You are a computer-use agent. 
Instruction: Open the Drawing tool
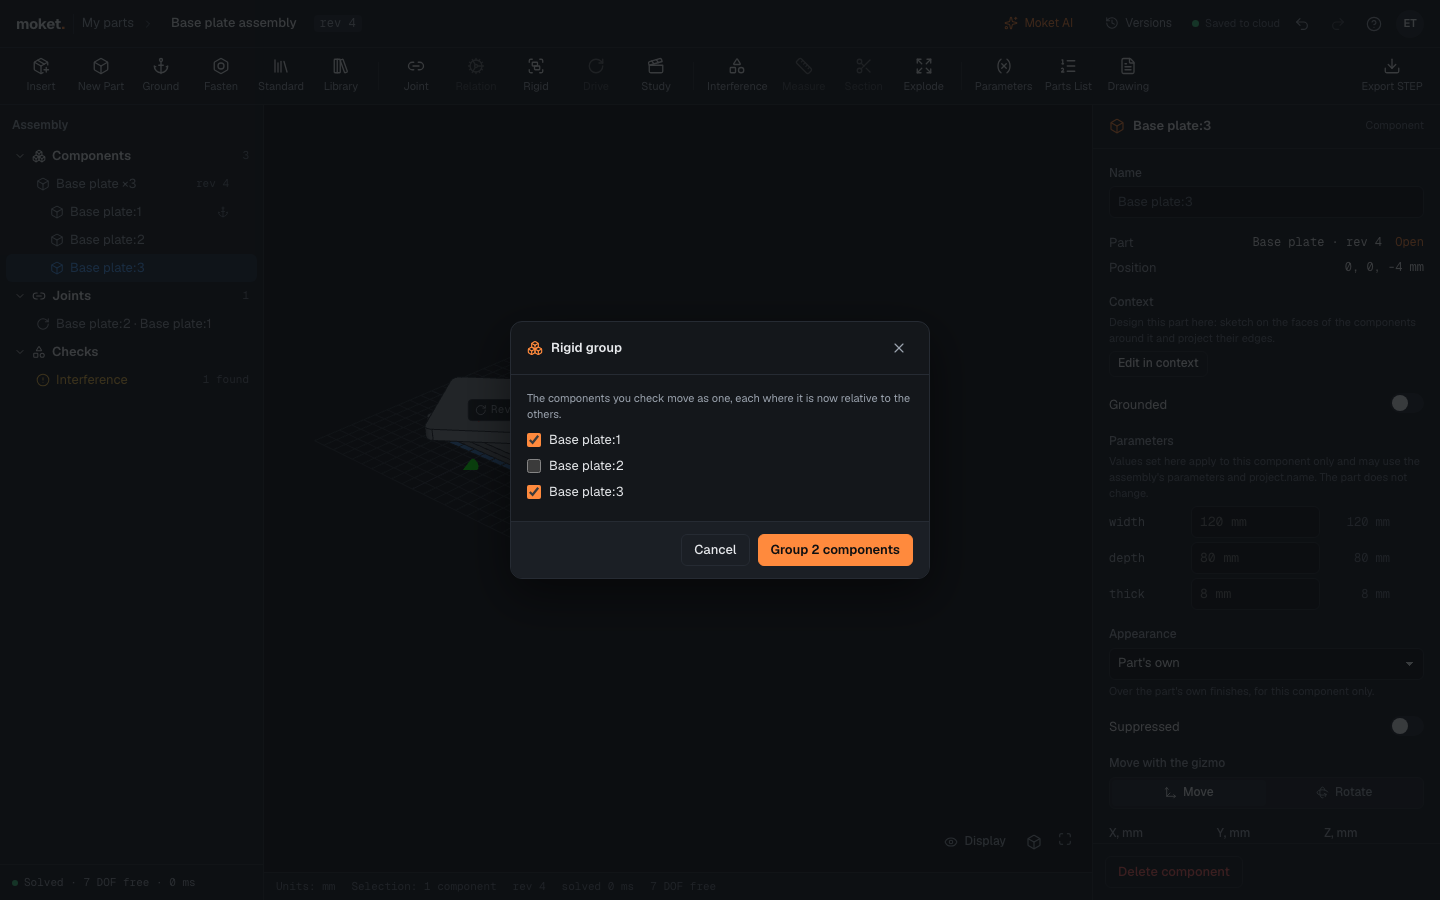(x=1128, y=74)
